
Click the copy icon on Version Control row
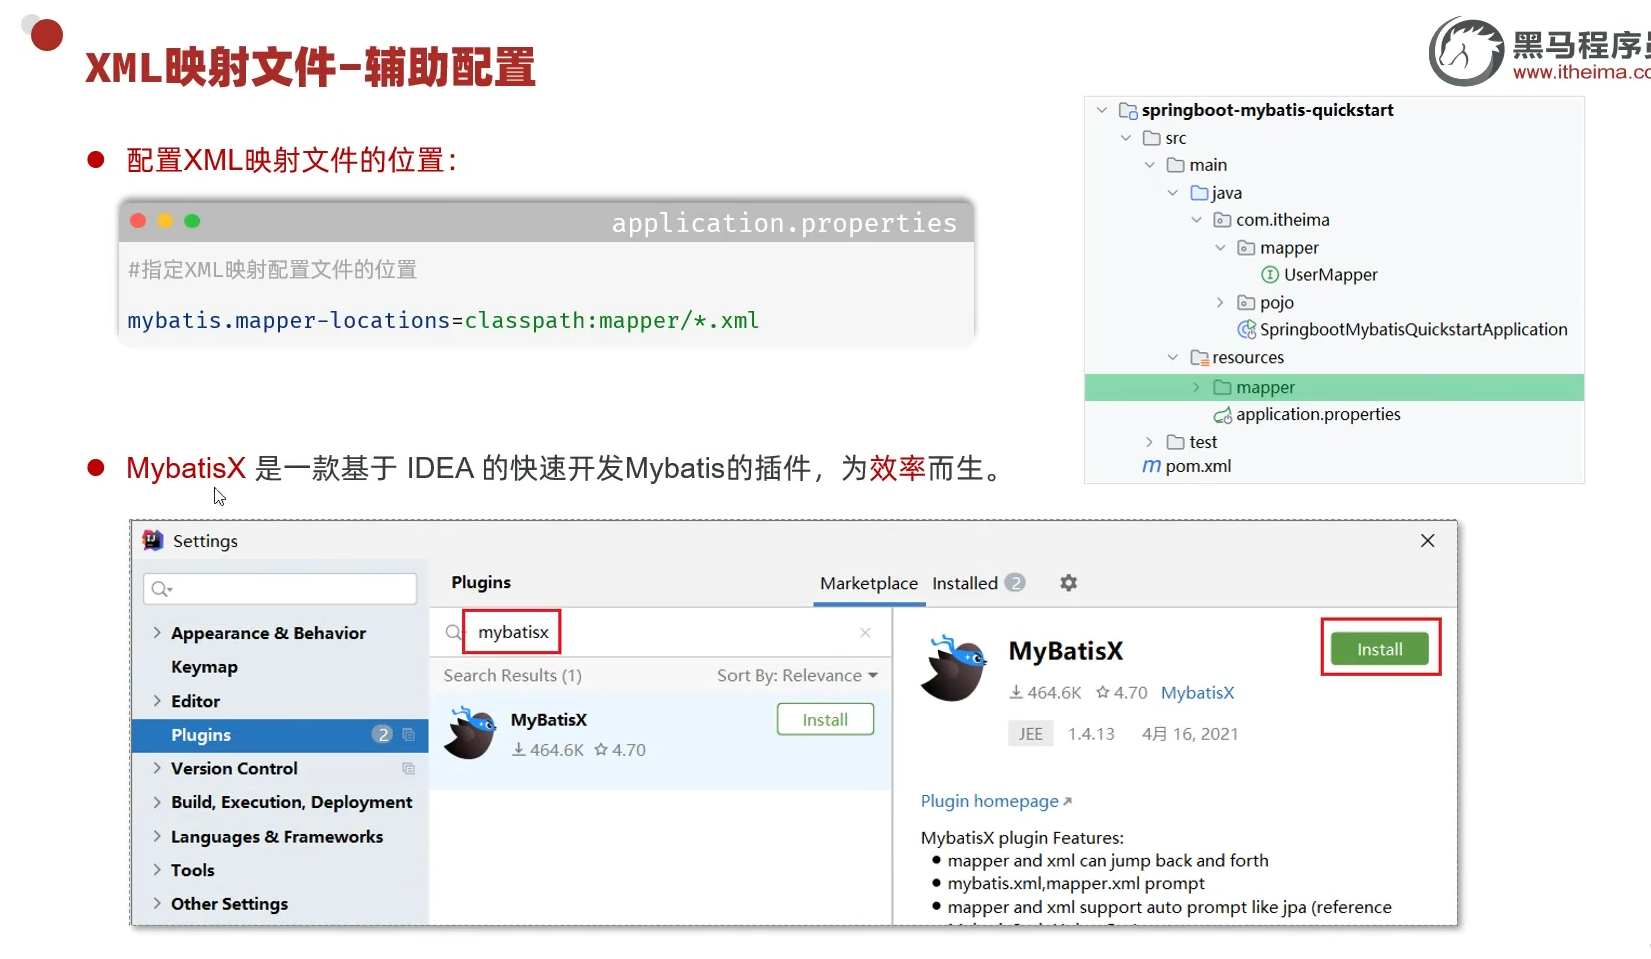408,769
